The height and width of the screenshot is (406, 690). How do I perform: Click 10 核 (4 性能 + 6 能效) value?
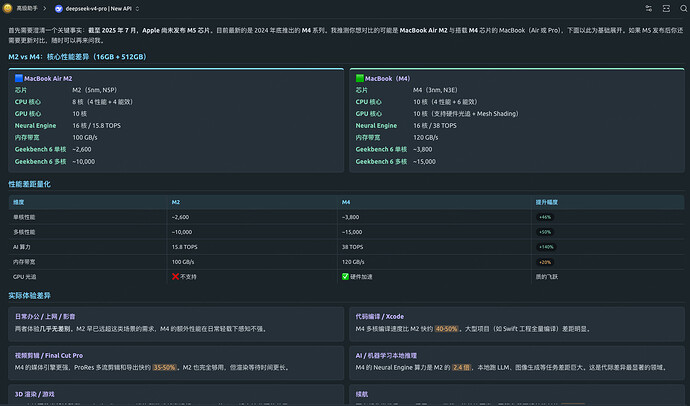click(x=445, y=102)
